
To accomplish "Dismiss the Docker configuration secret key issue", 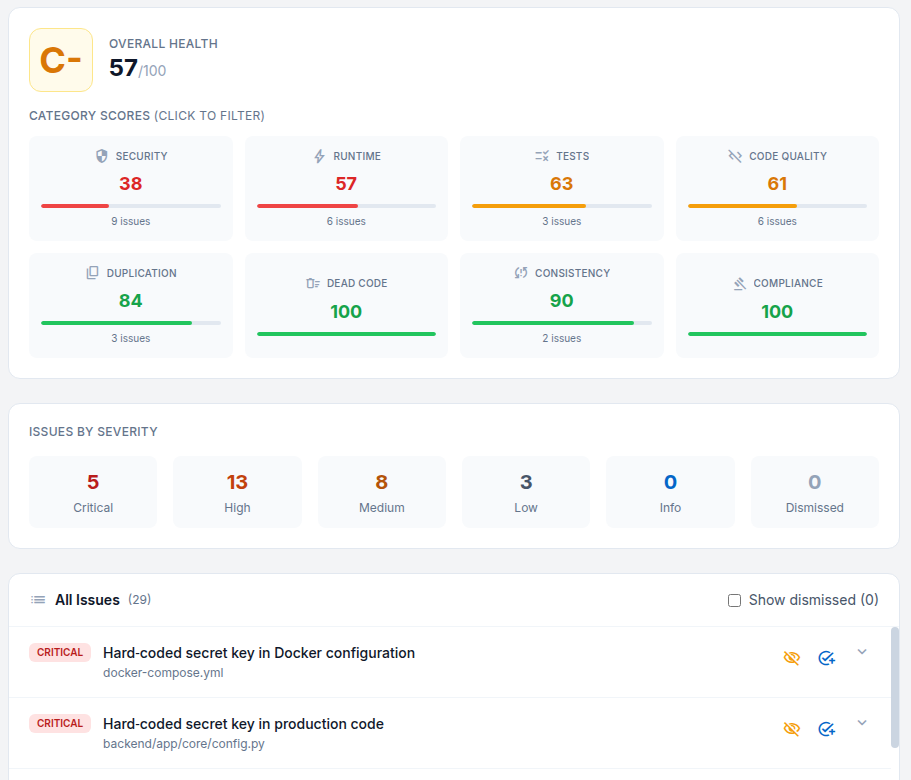I will pos(791,658).
